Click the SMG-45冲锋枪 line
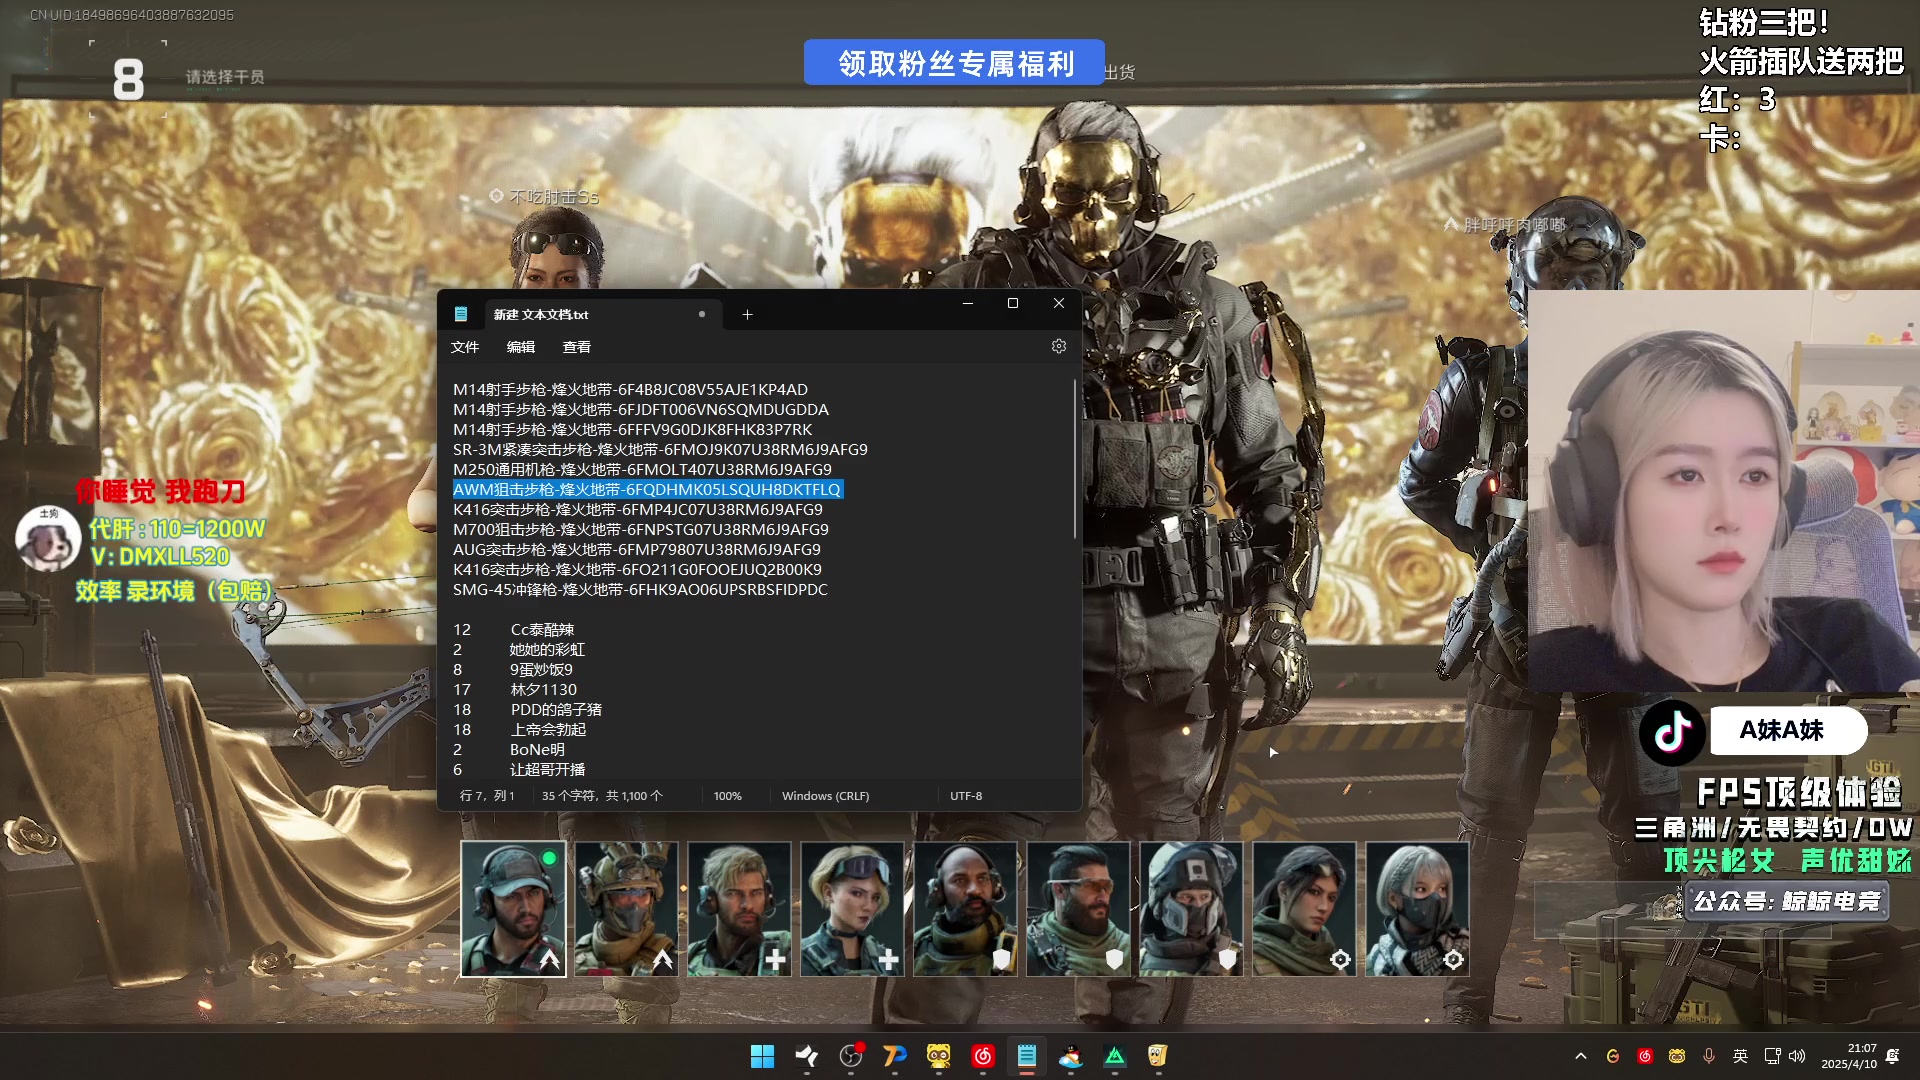The width and height of the screenshot is (1920, 1080). [640, 589]
